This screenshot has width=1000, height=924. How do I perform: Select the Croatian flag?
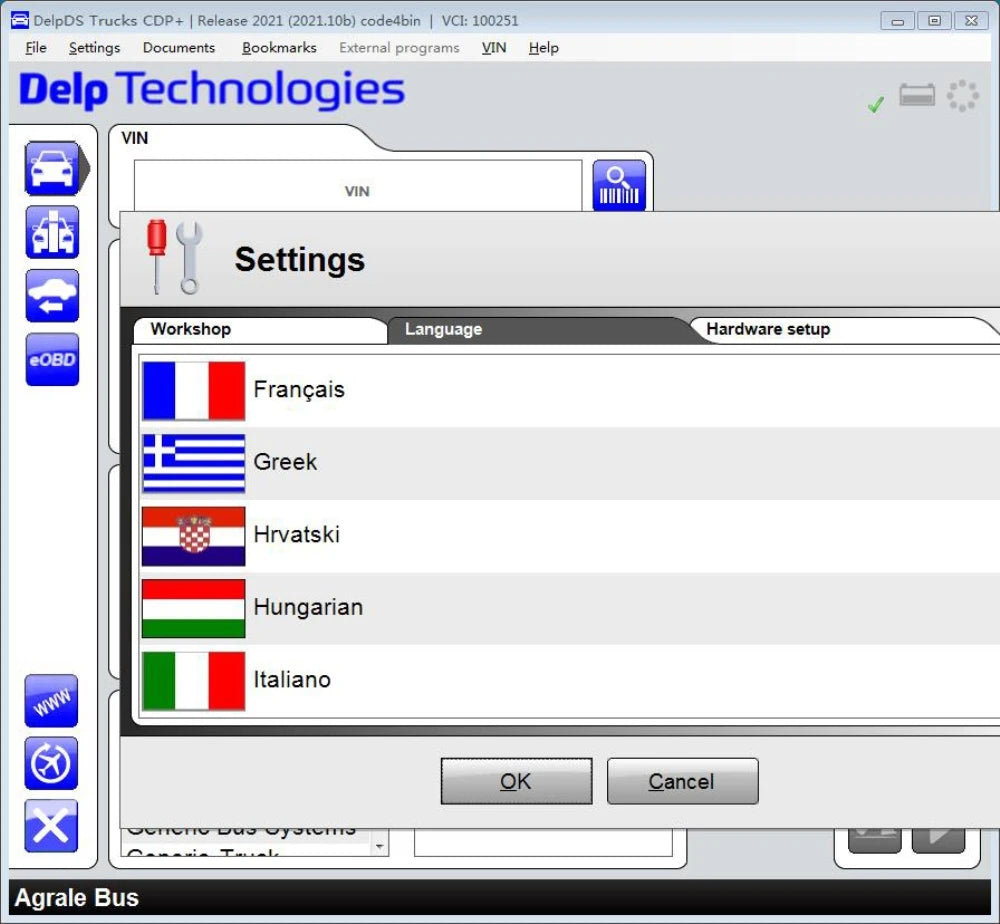tap(193, 536)
